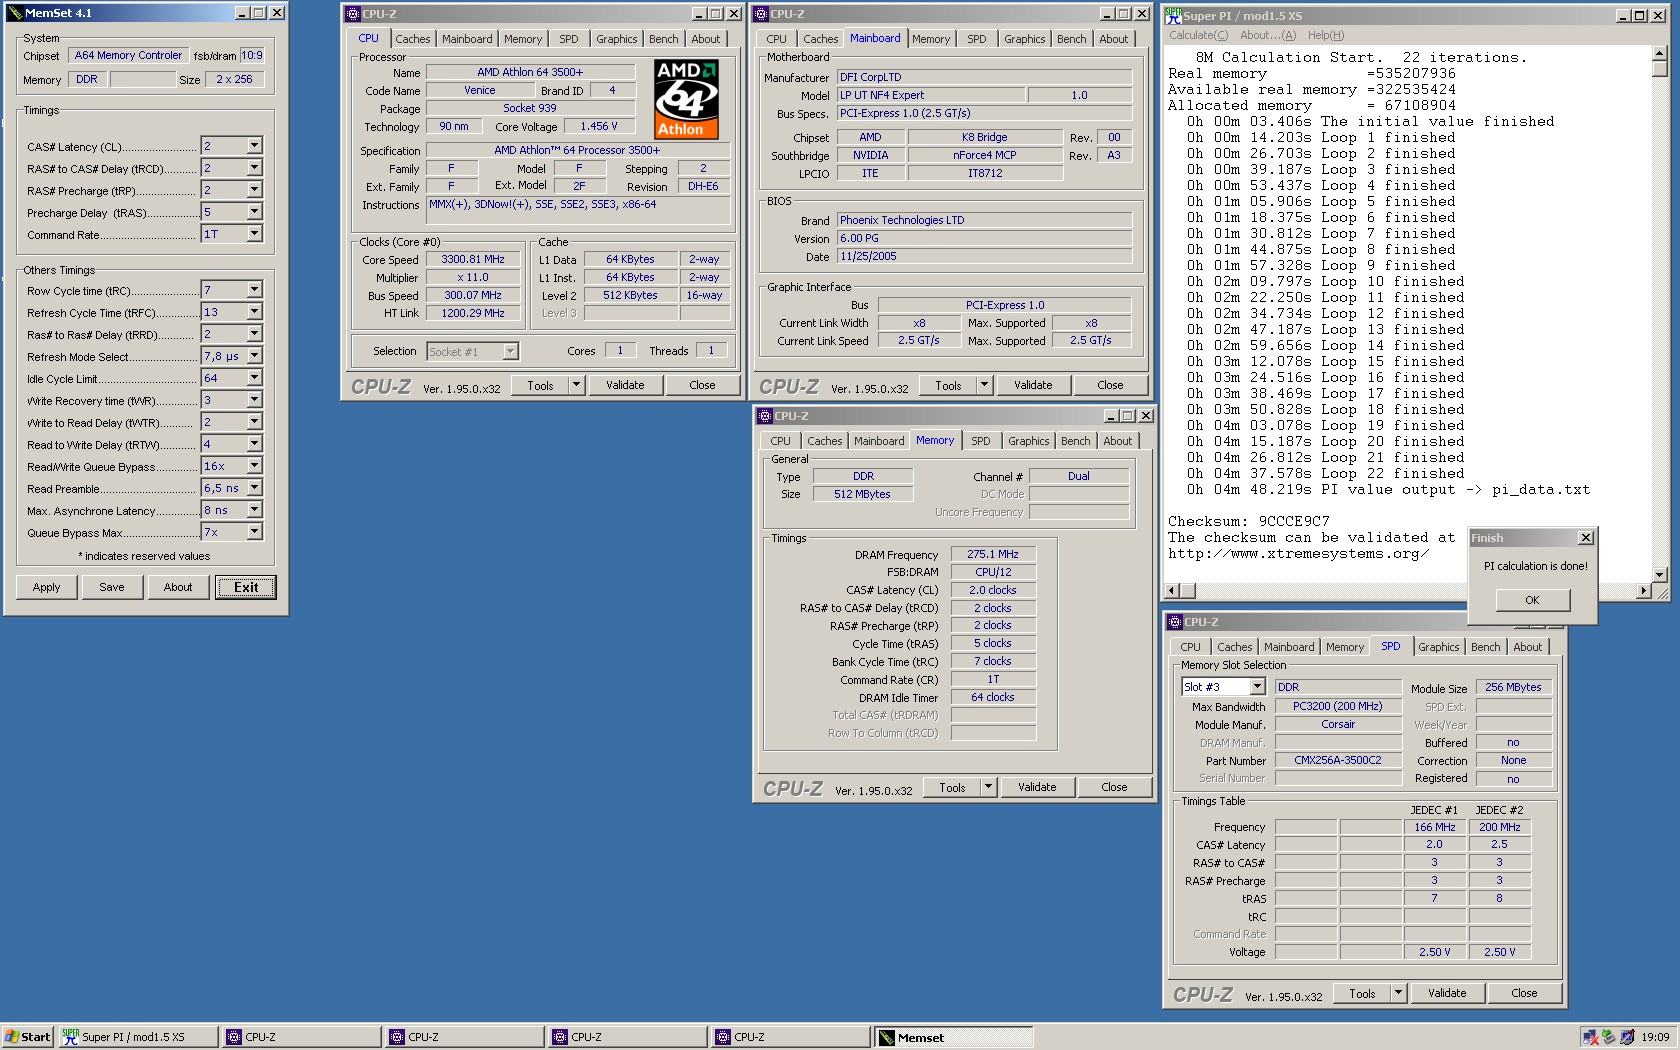Viewport: 1680px width, 1050px height.
Task: Switch to Graphics tab in CPU-Z Memory window
Action: (1028, 441)
